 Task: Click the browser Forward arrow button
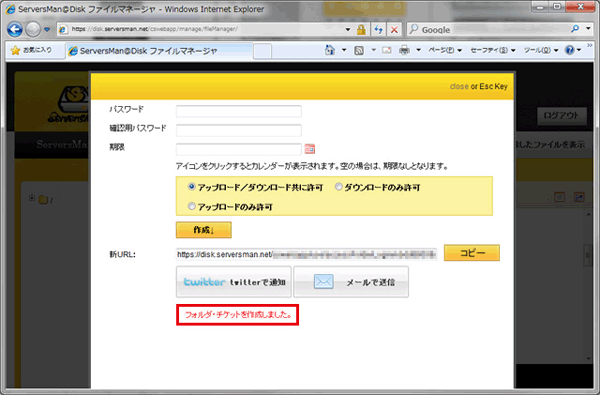click(33, 29)
